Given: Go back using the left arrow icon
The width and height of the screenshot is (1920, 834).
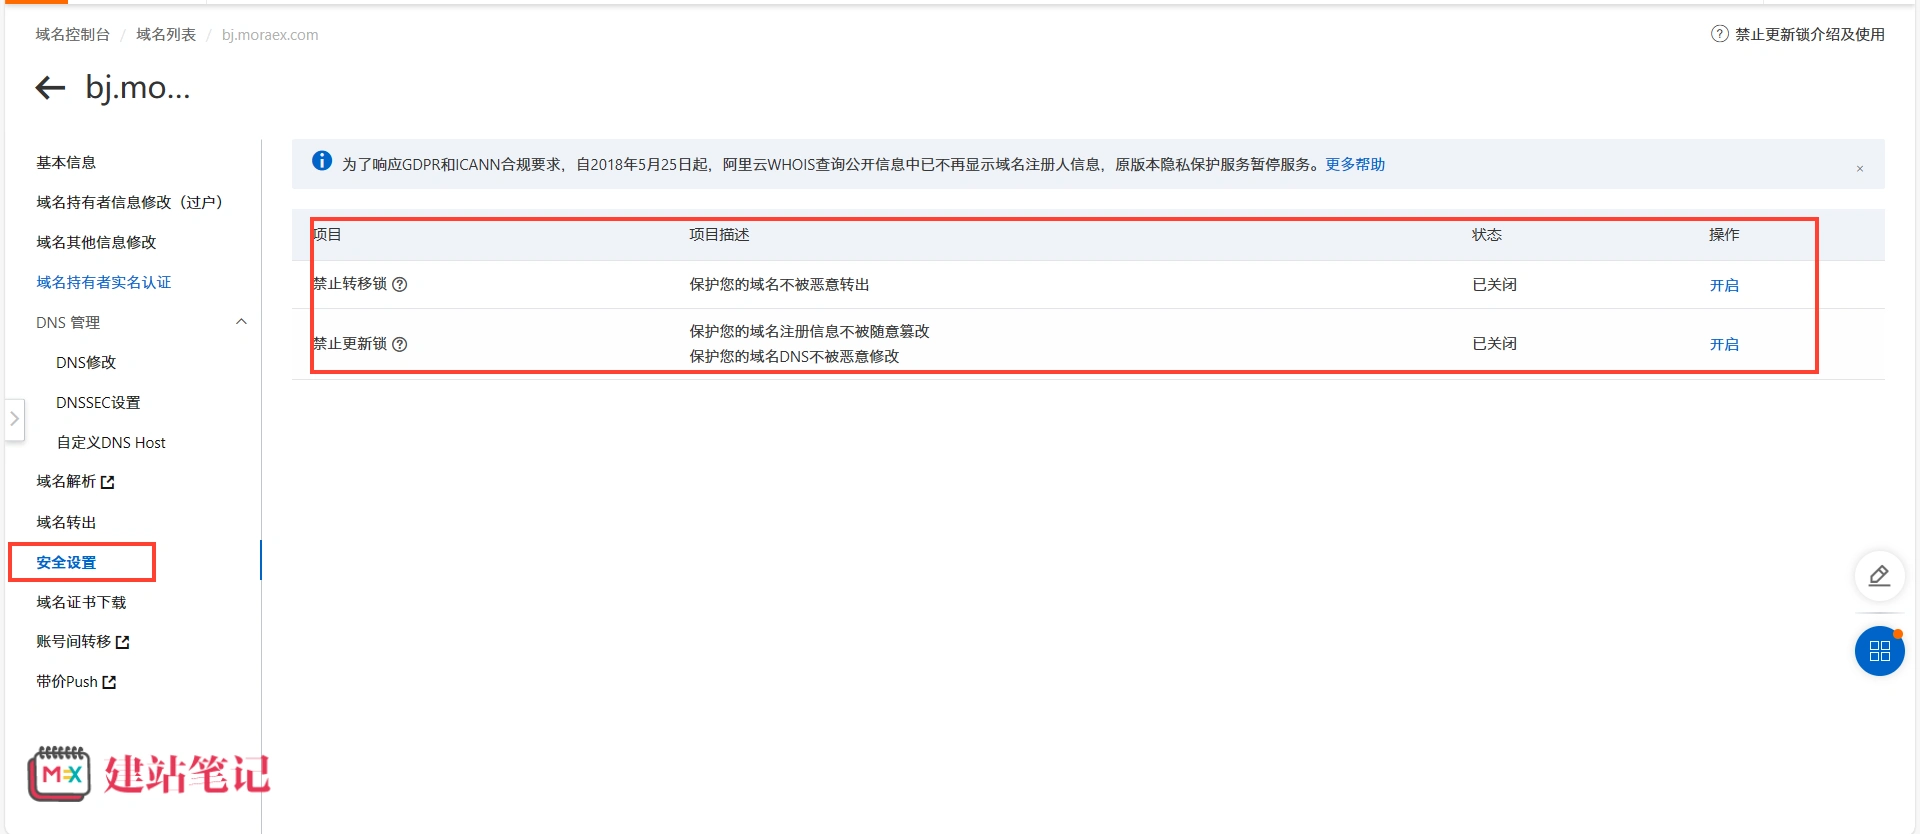Looking at the screenshot, I should (50, 88).
